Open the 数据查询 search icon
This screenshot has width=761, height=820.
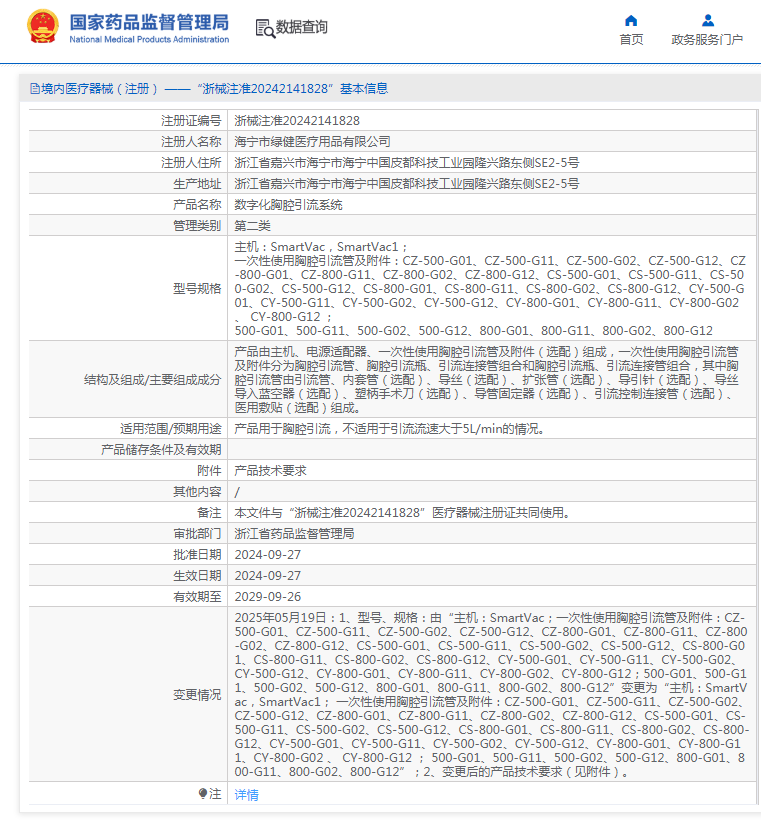(x=265, y=28)
